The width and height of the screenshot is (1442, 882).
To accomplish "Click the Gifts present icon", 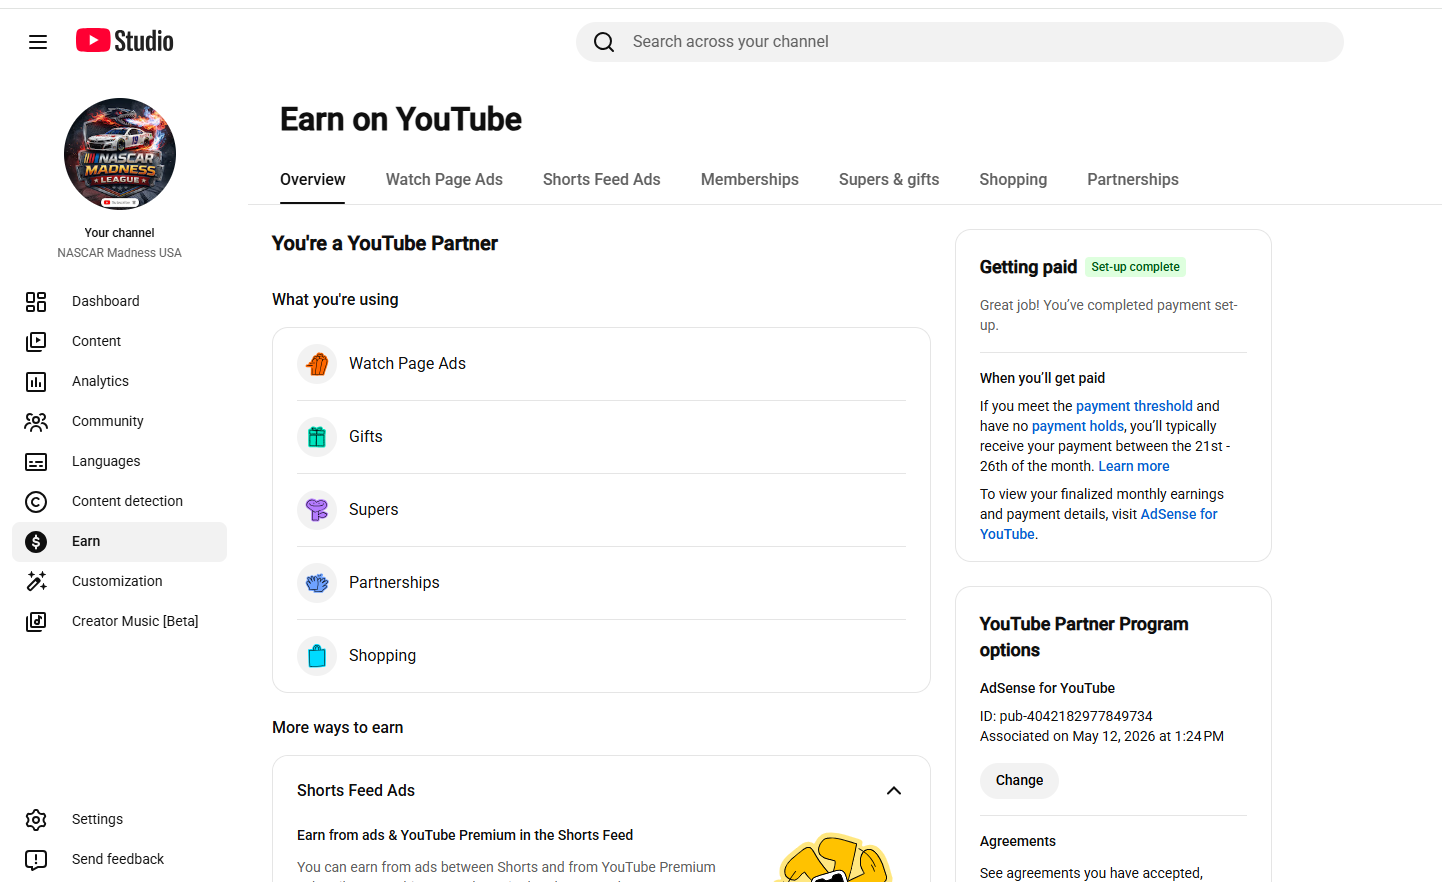I will click(x=317, y=437).
